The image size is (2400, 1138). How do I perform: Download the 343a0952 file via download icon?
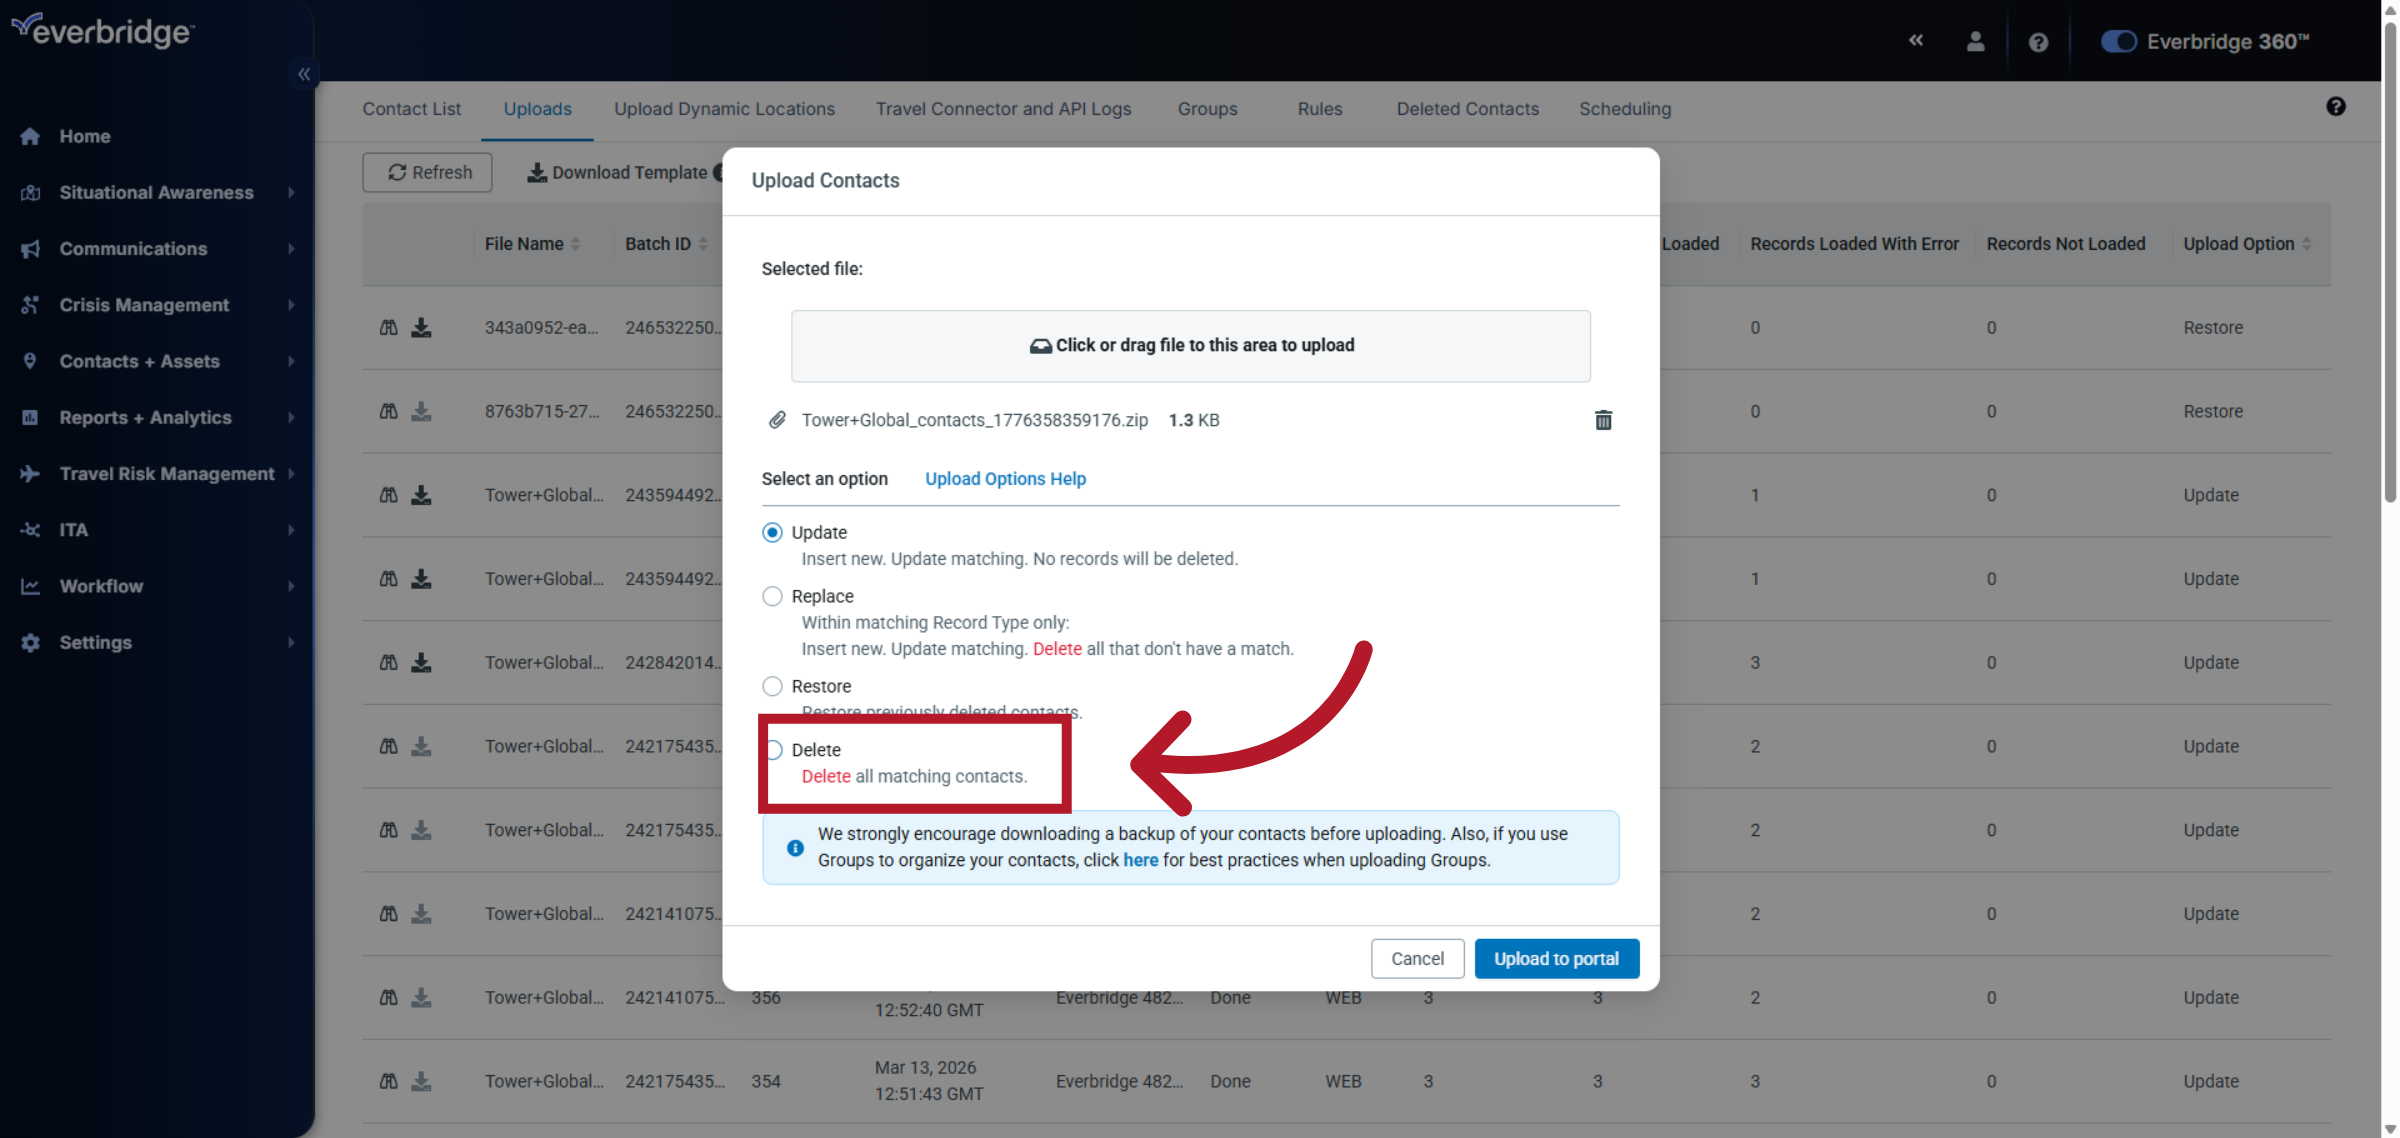(422, 328)
